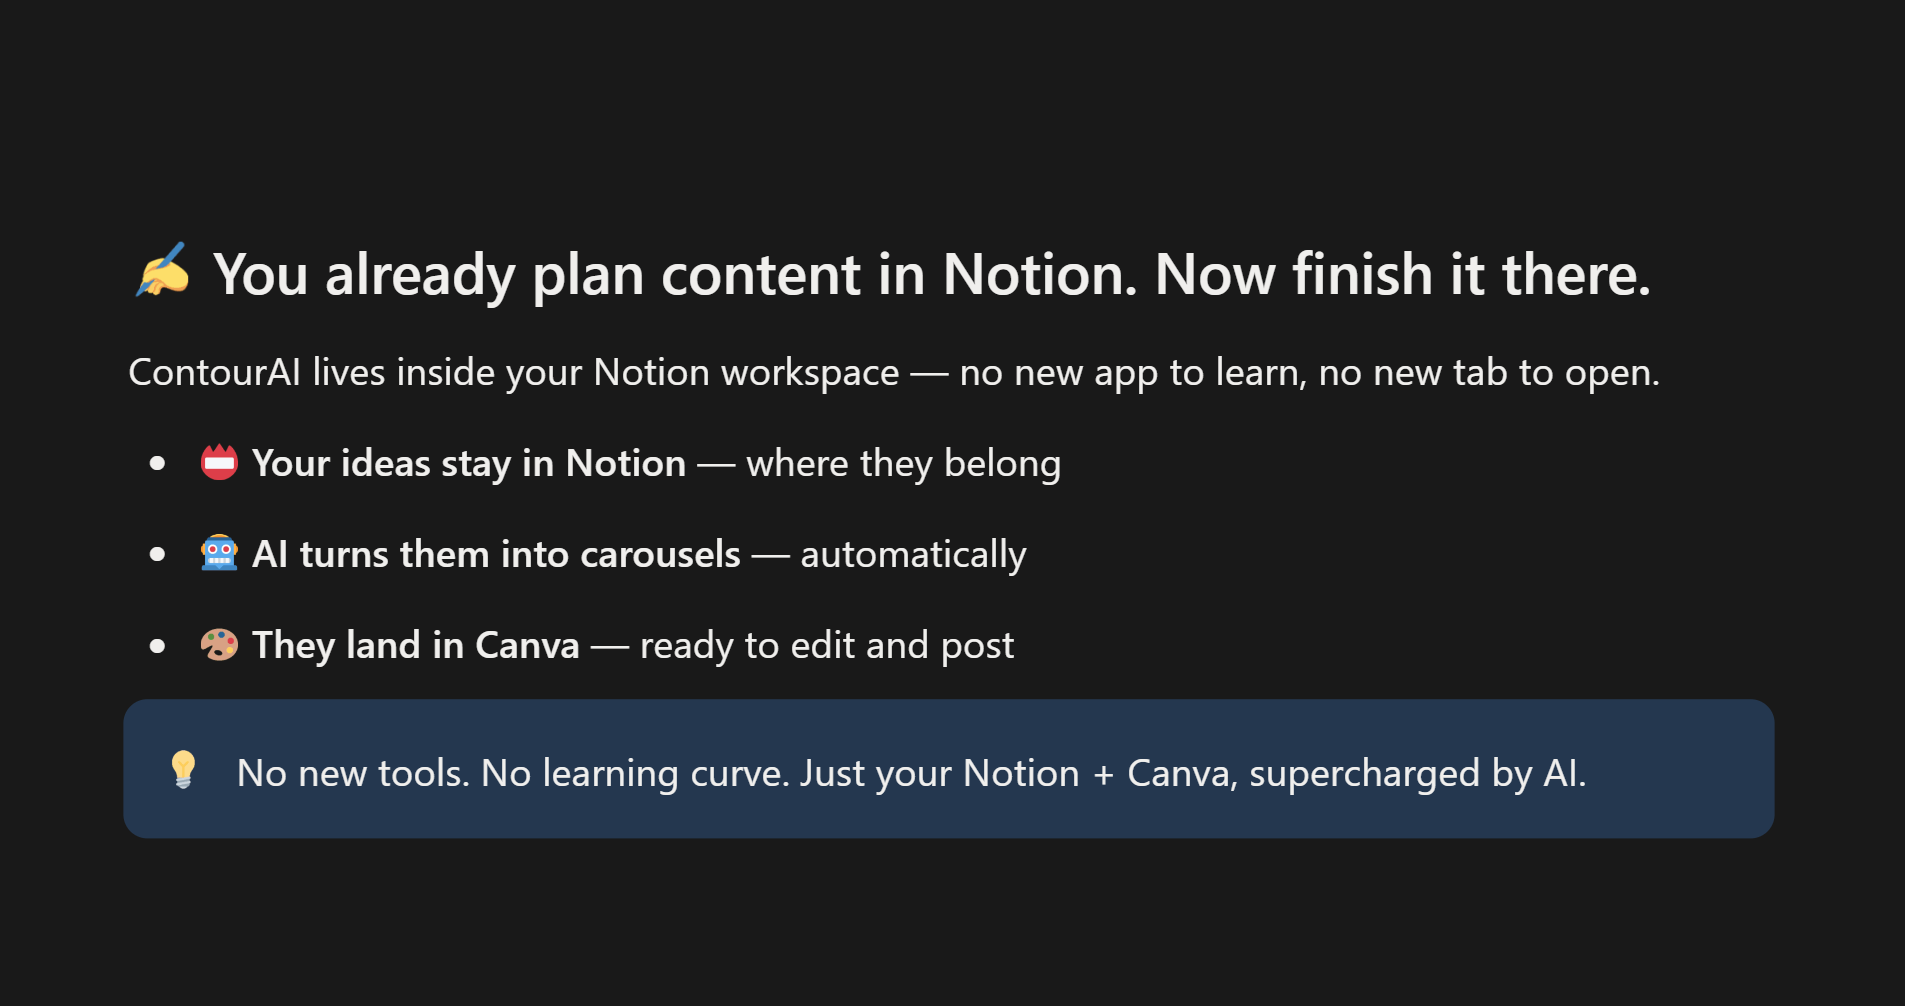This screenshot has height=1006, width=1905.
Task: Click the bullet dot of the carousels item
Action: [x=157, y=554]
